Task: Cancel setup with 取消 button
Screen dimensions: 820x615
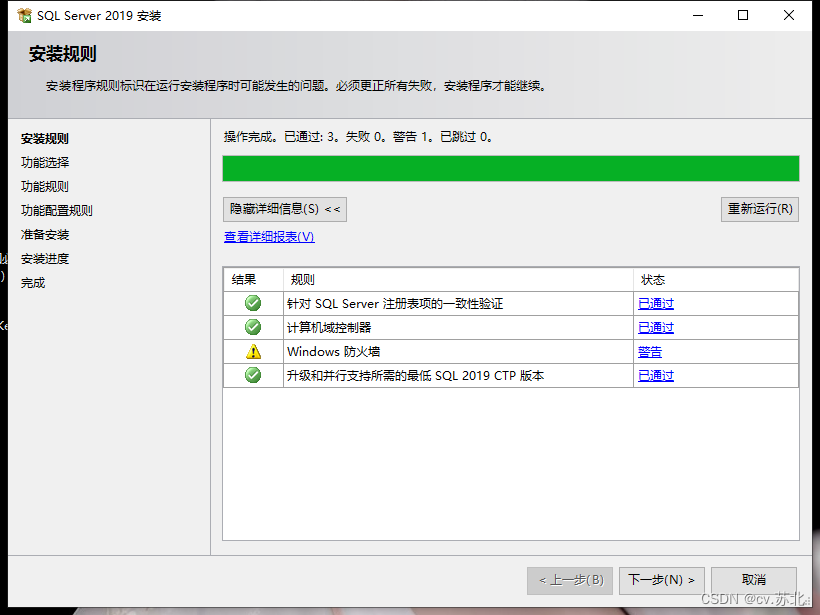Action: tap(754, 580)
